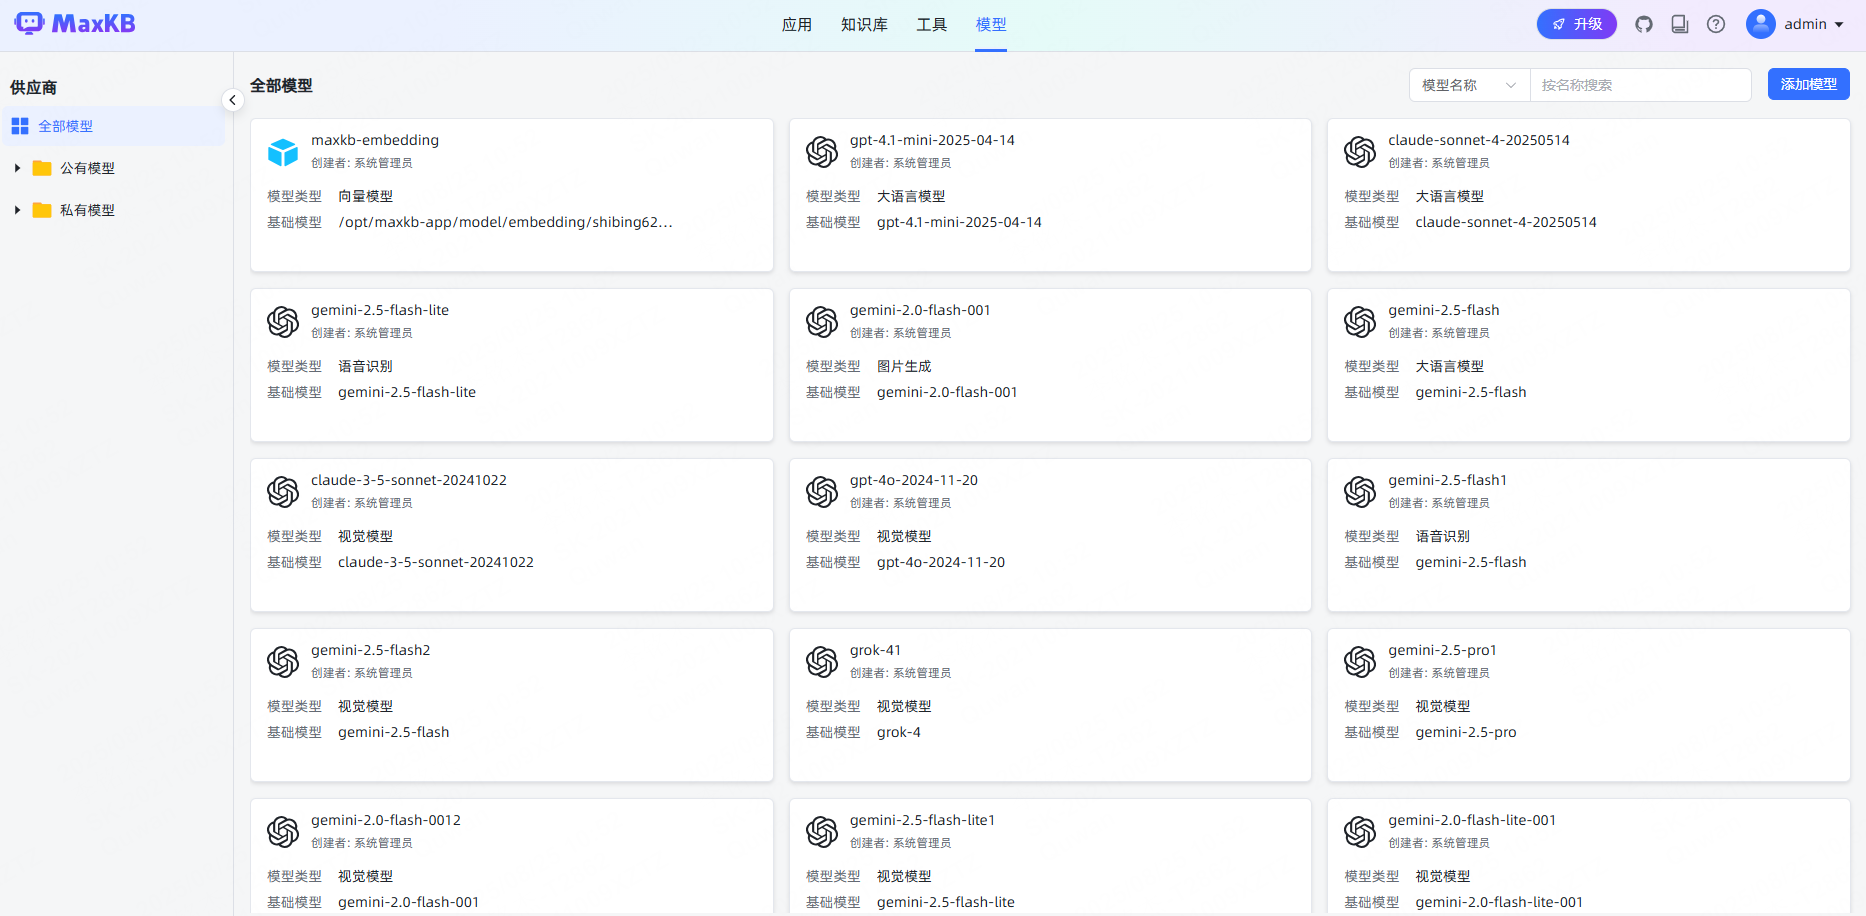Click the gpt-4o-2024-11-20 card icon

[822, 492]
